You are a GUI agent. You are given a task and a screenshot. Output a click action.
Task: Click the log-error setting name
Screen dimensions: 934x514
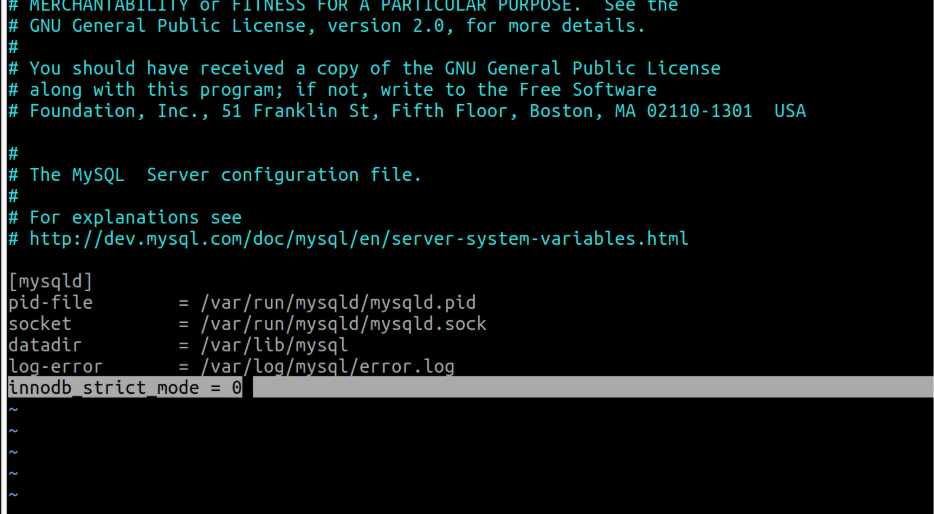(x=55, y=367)
